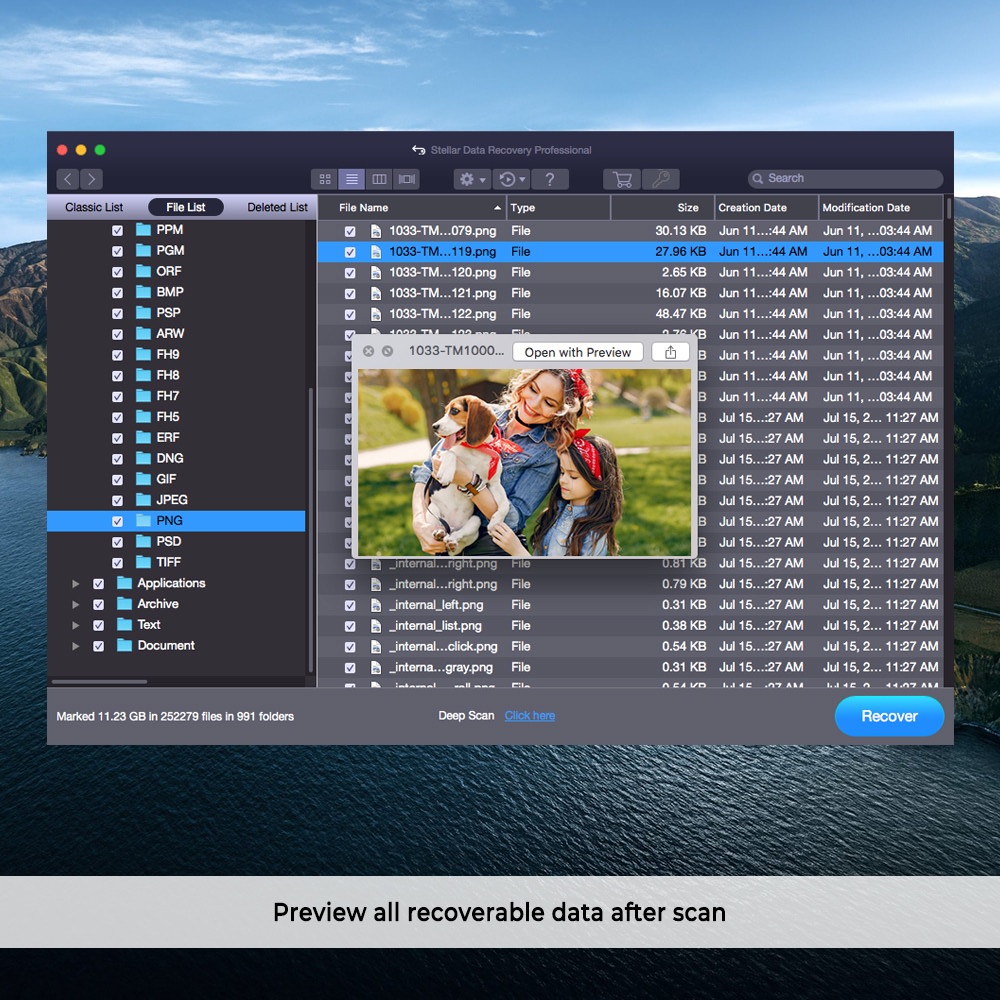The height and width of the screenshot is (1000, 1000).
Task: Uncheck the Applications folder checkbox
Action: pos(98,584)
